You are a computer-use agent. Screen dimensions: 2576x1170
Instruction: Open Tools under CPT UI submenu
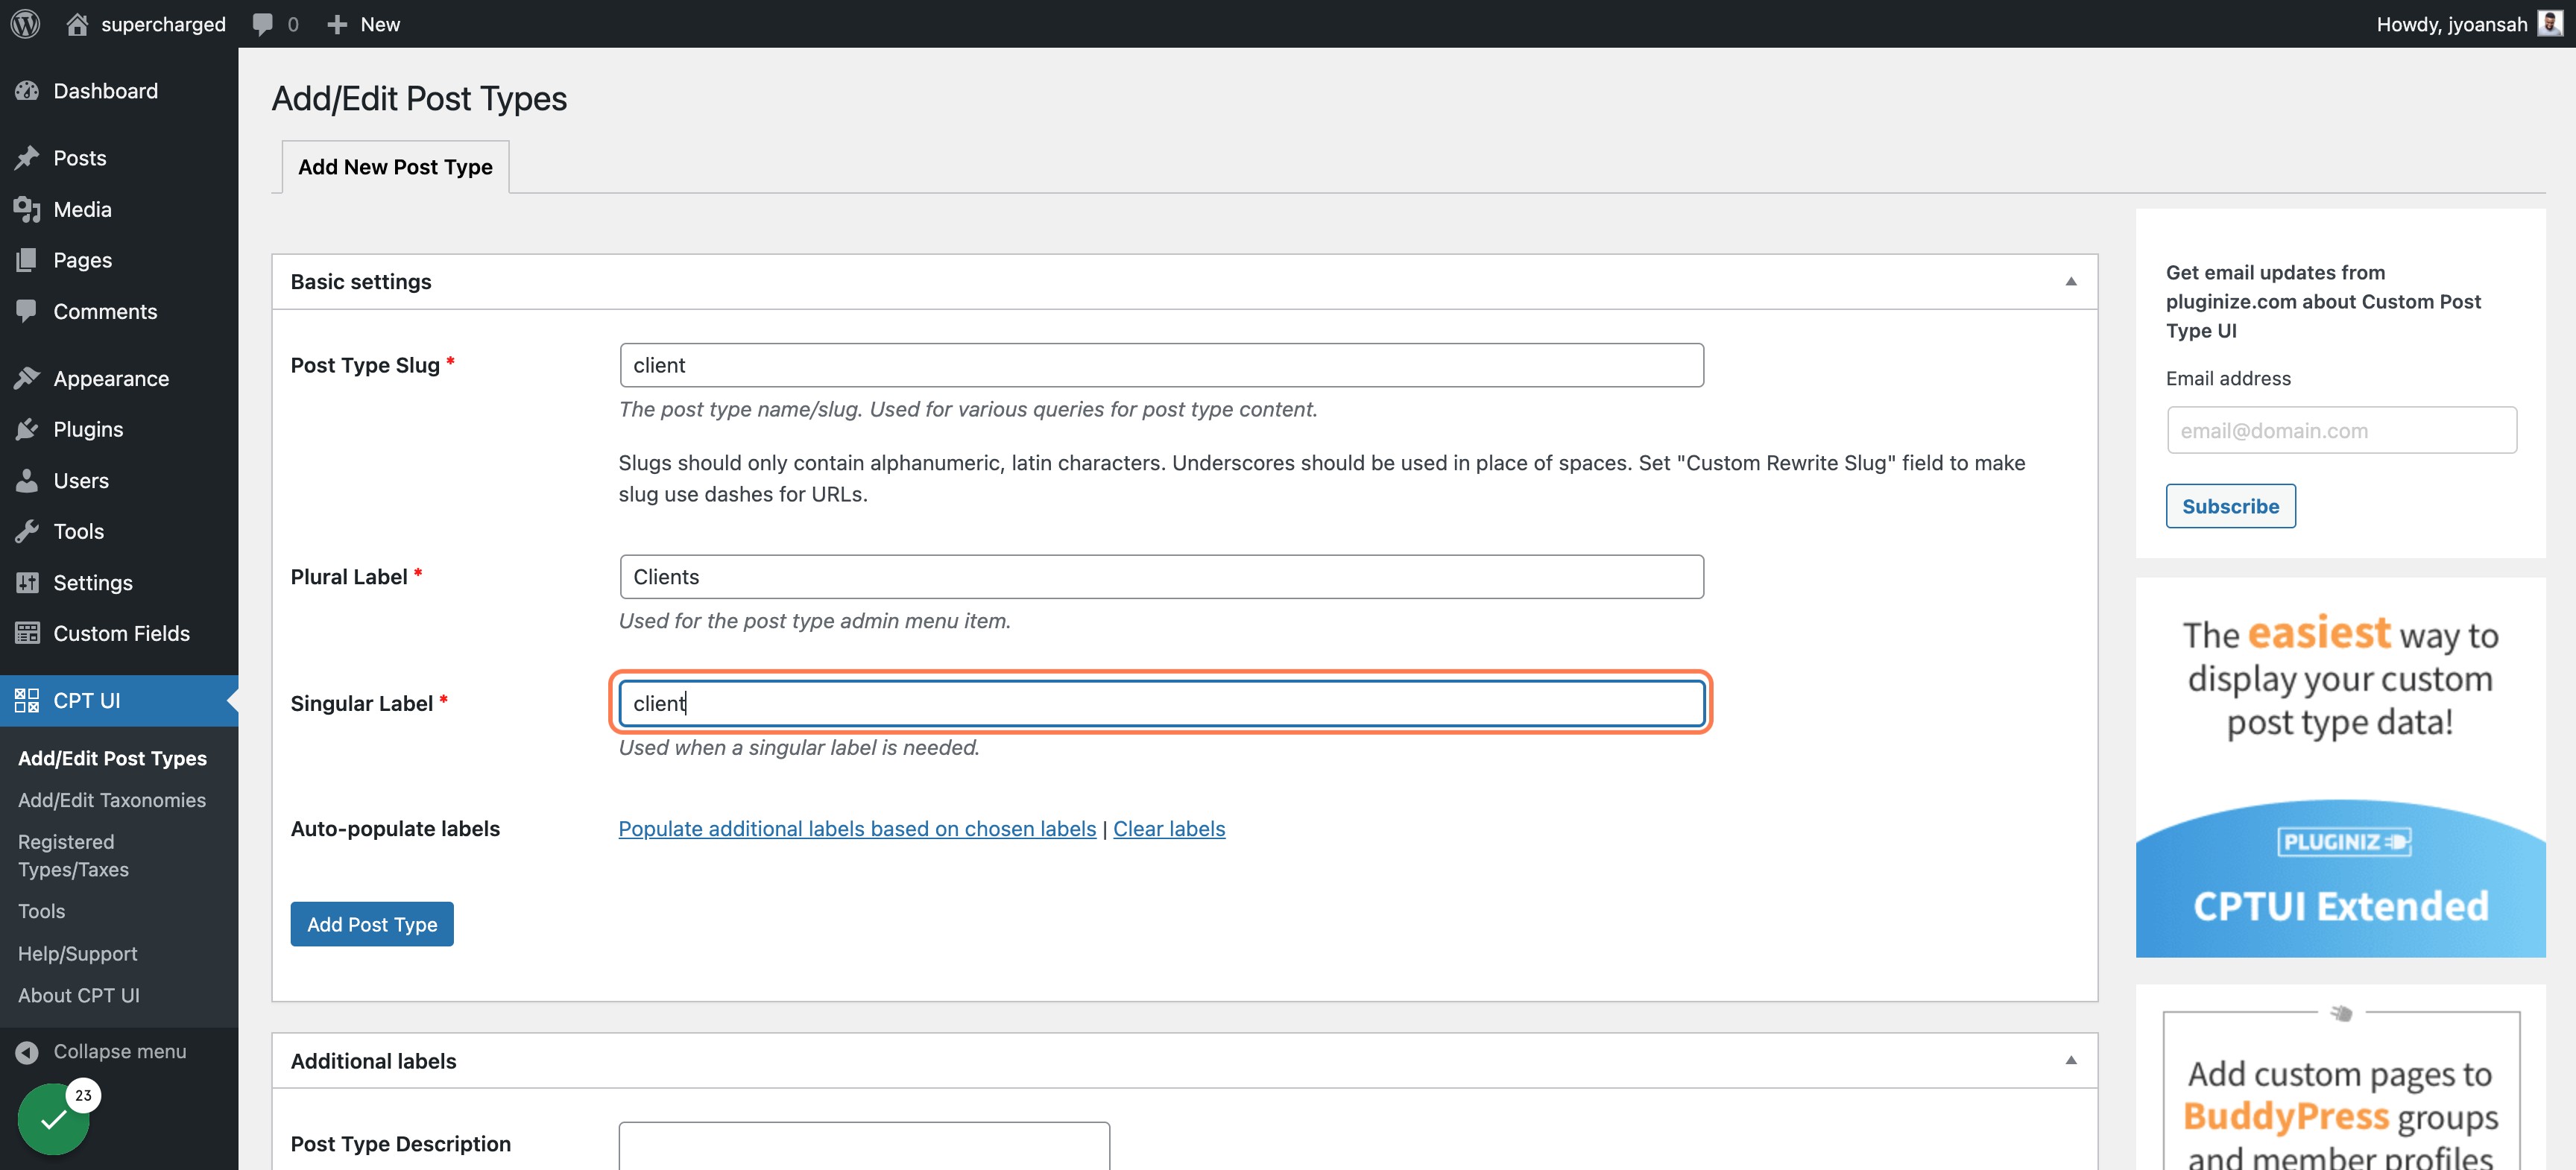(41, 911)
